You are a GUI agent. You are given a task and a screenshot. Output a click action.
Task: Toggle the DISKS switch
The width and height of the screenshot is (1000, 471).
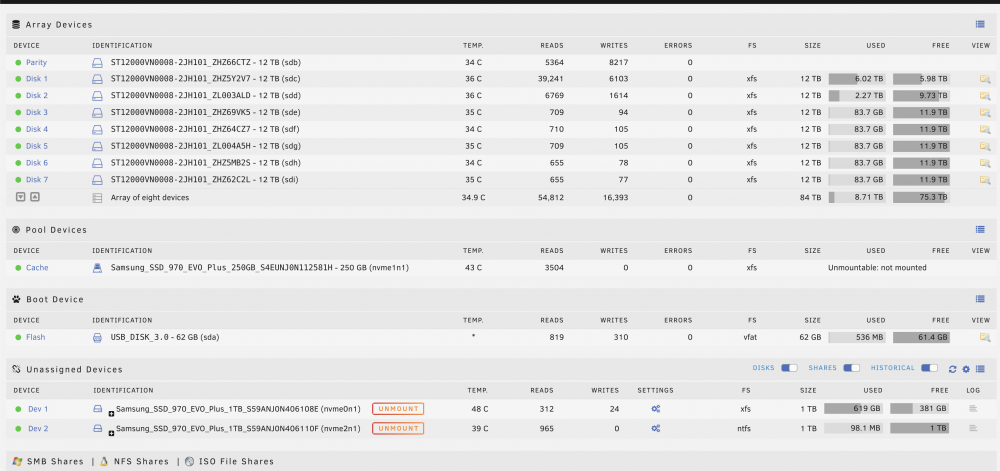pos(790,368)
